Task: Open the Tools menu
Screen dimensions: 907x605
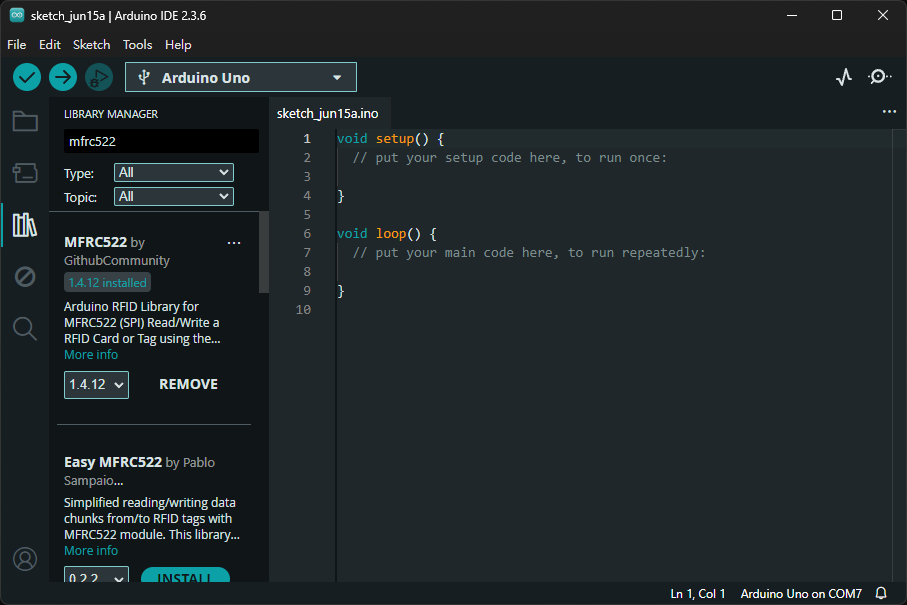Action: point(137,44)
